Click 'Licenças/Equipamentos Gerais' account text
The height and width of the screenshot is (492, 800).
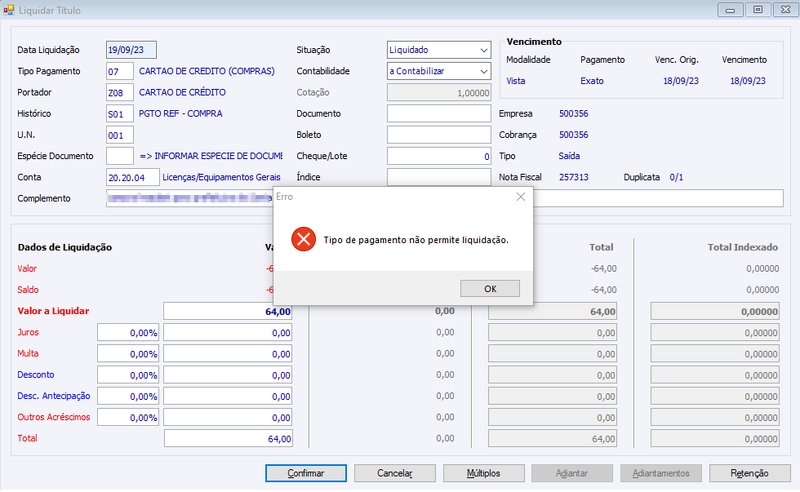tap(221, 178)
